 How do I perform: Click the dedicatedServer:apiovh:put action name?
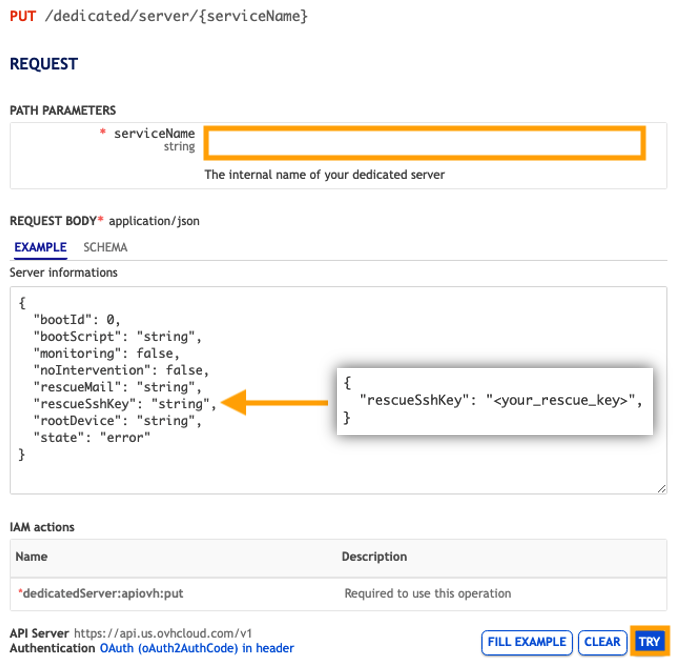tap(101, 593)
